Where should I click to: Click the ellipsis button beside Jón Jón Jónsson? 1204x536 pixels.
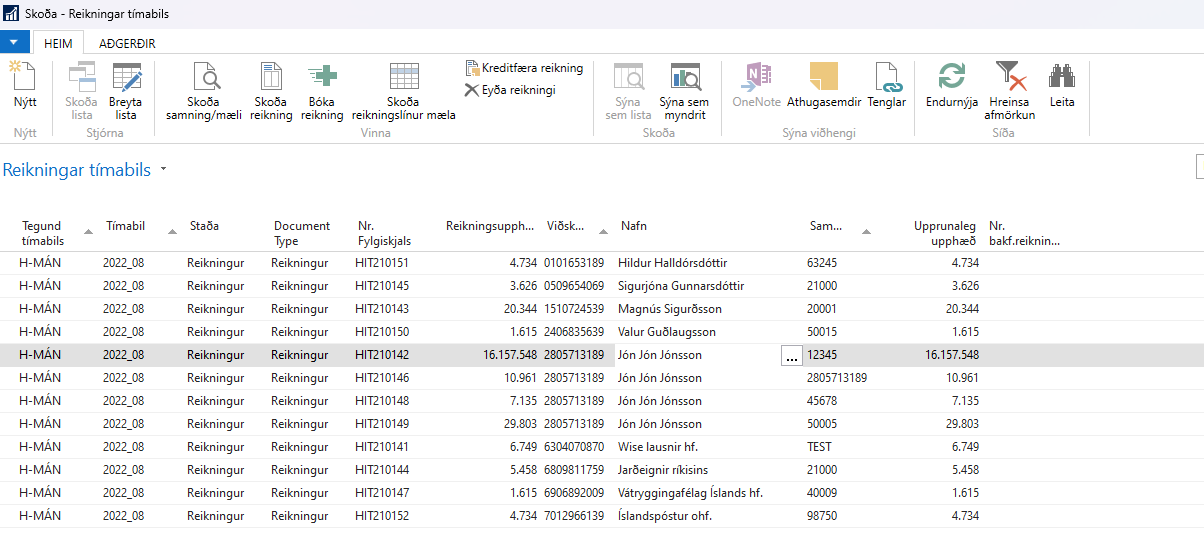pos(791,355)
